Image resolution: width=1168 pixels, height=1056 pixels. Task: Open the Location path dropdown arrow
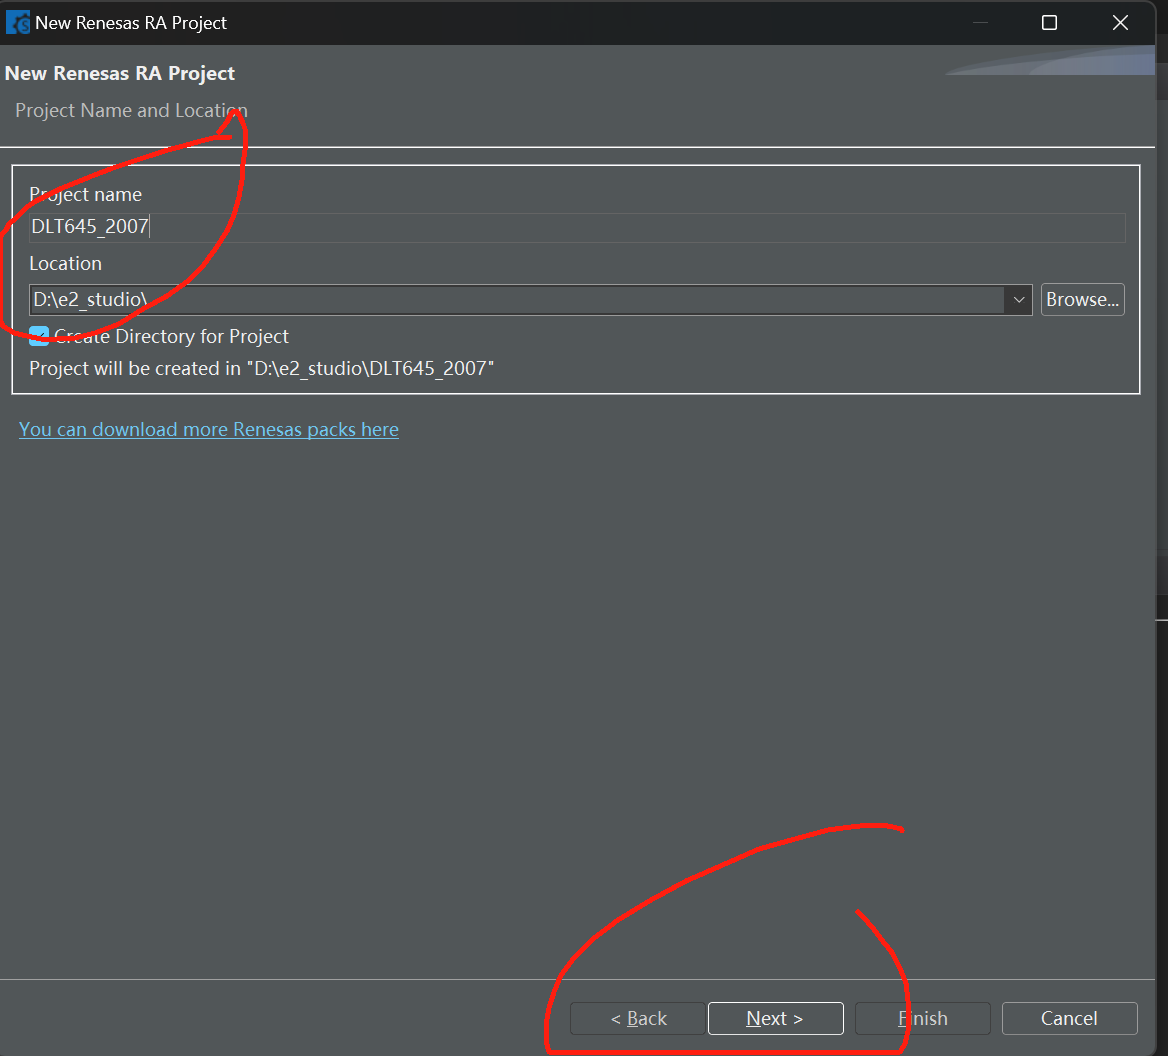1018,299
